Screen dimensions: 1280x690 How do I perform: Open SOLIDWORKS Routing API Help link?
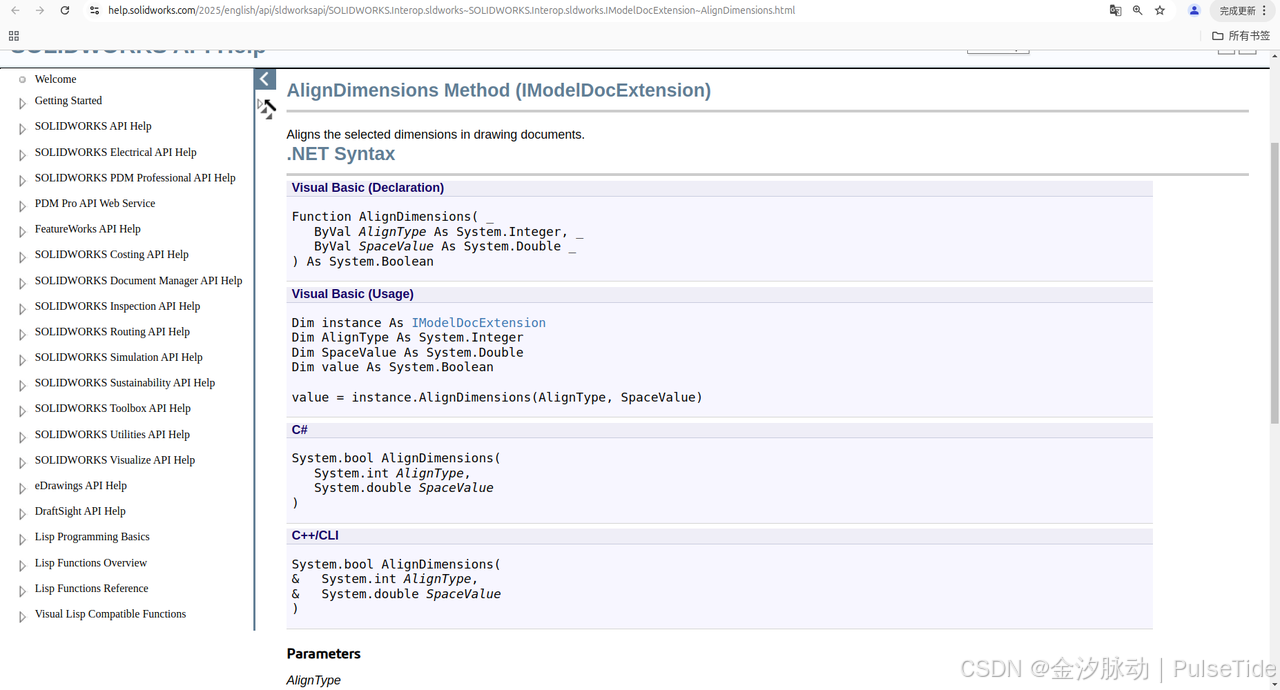click(x=112, y=332)
